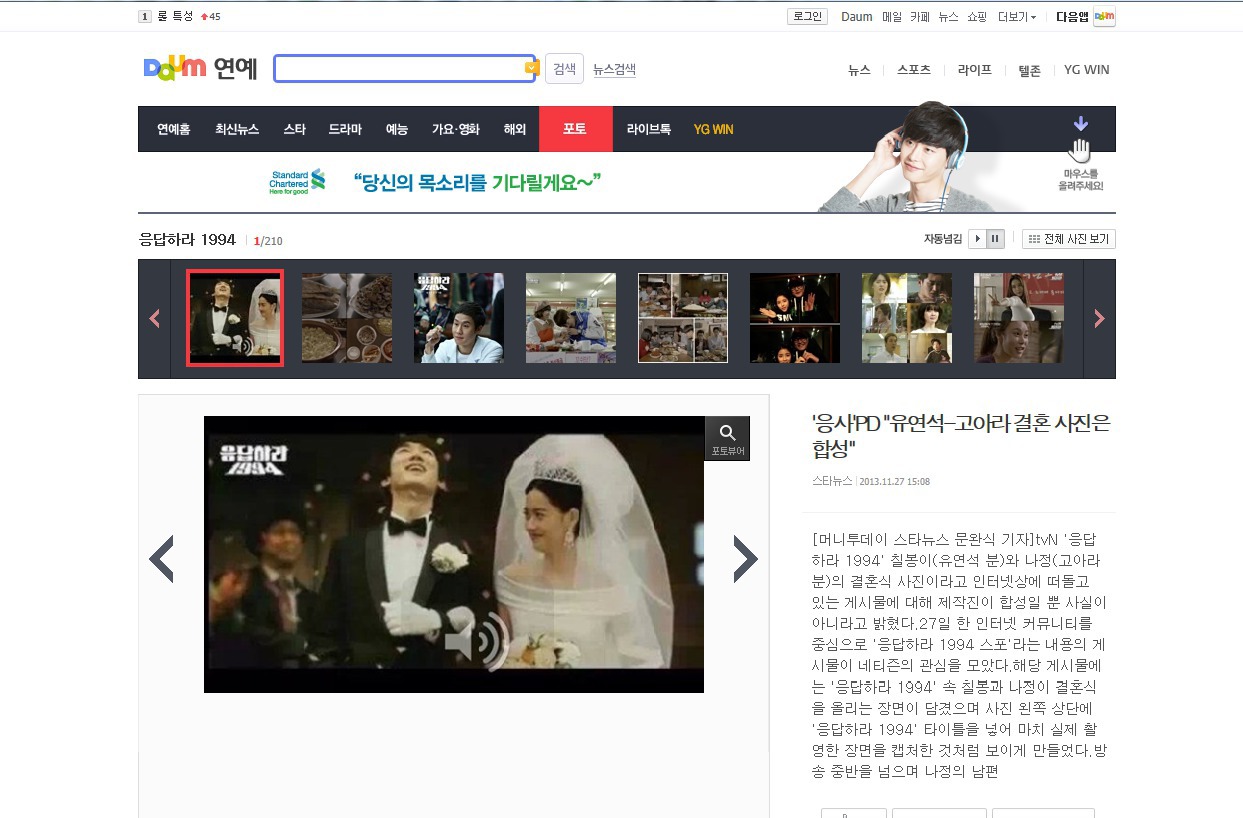Open the 예능 tab
1243x818 pixels.
click(397, 129)
